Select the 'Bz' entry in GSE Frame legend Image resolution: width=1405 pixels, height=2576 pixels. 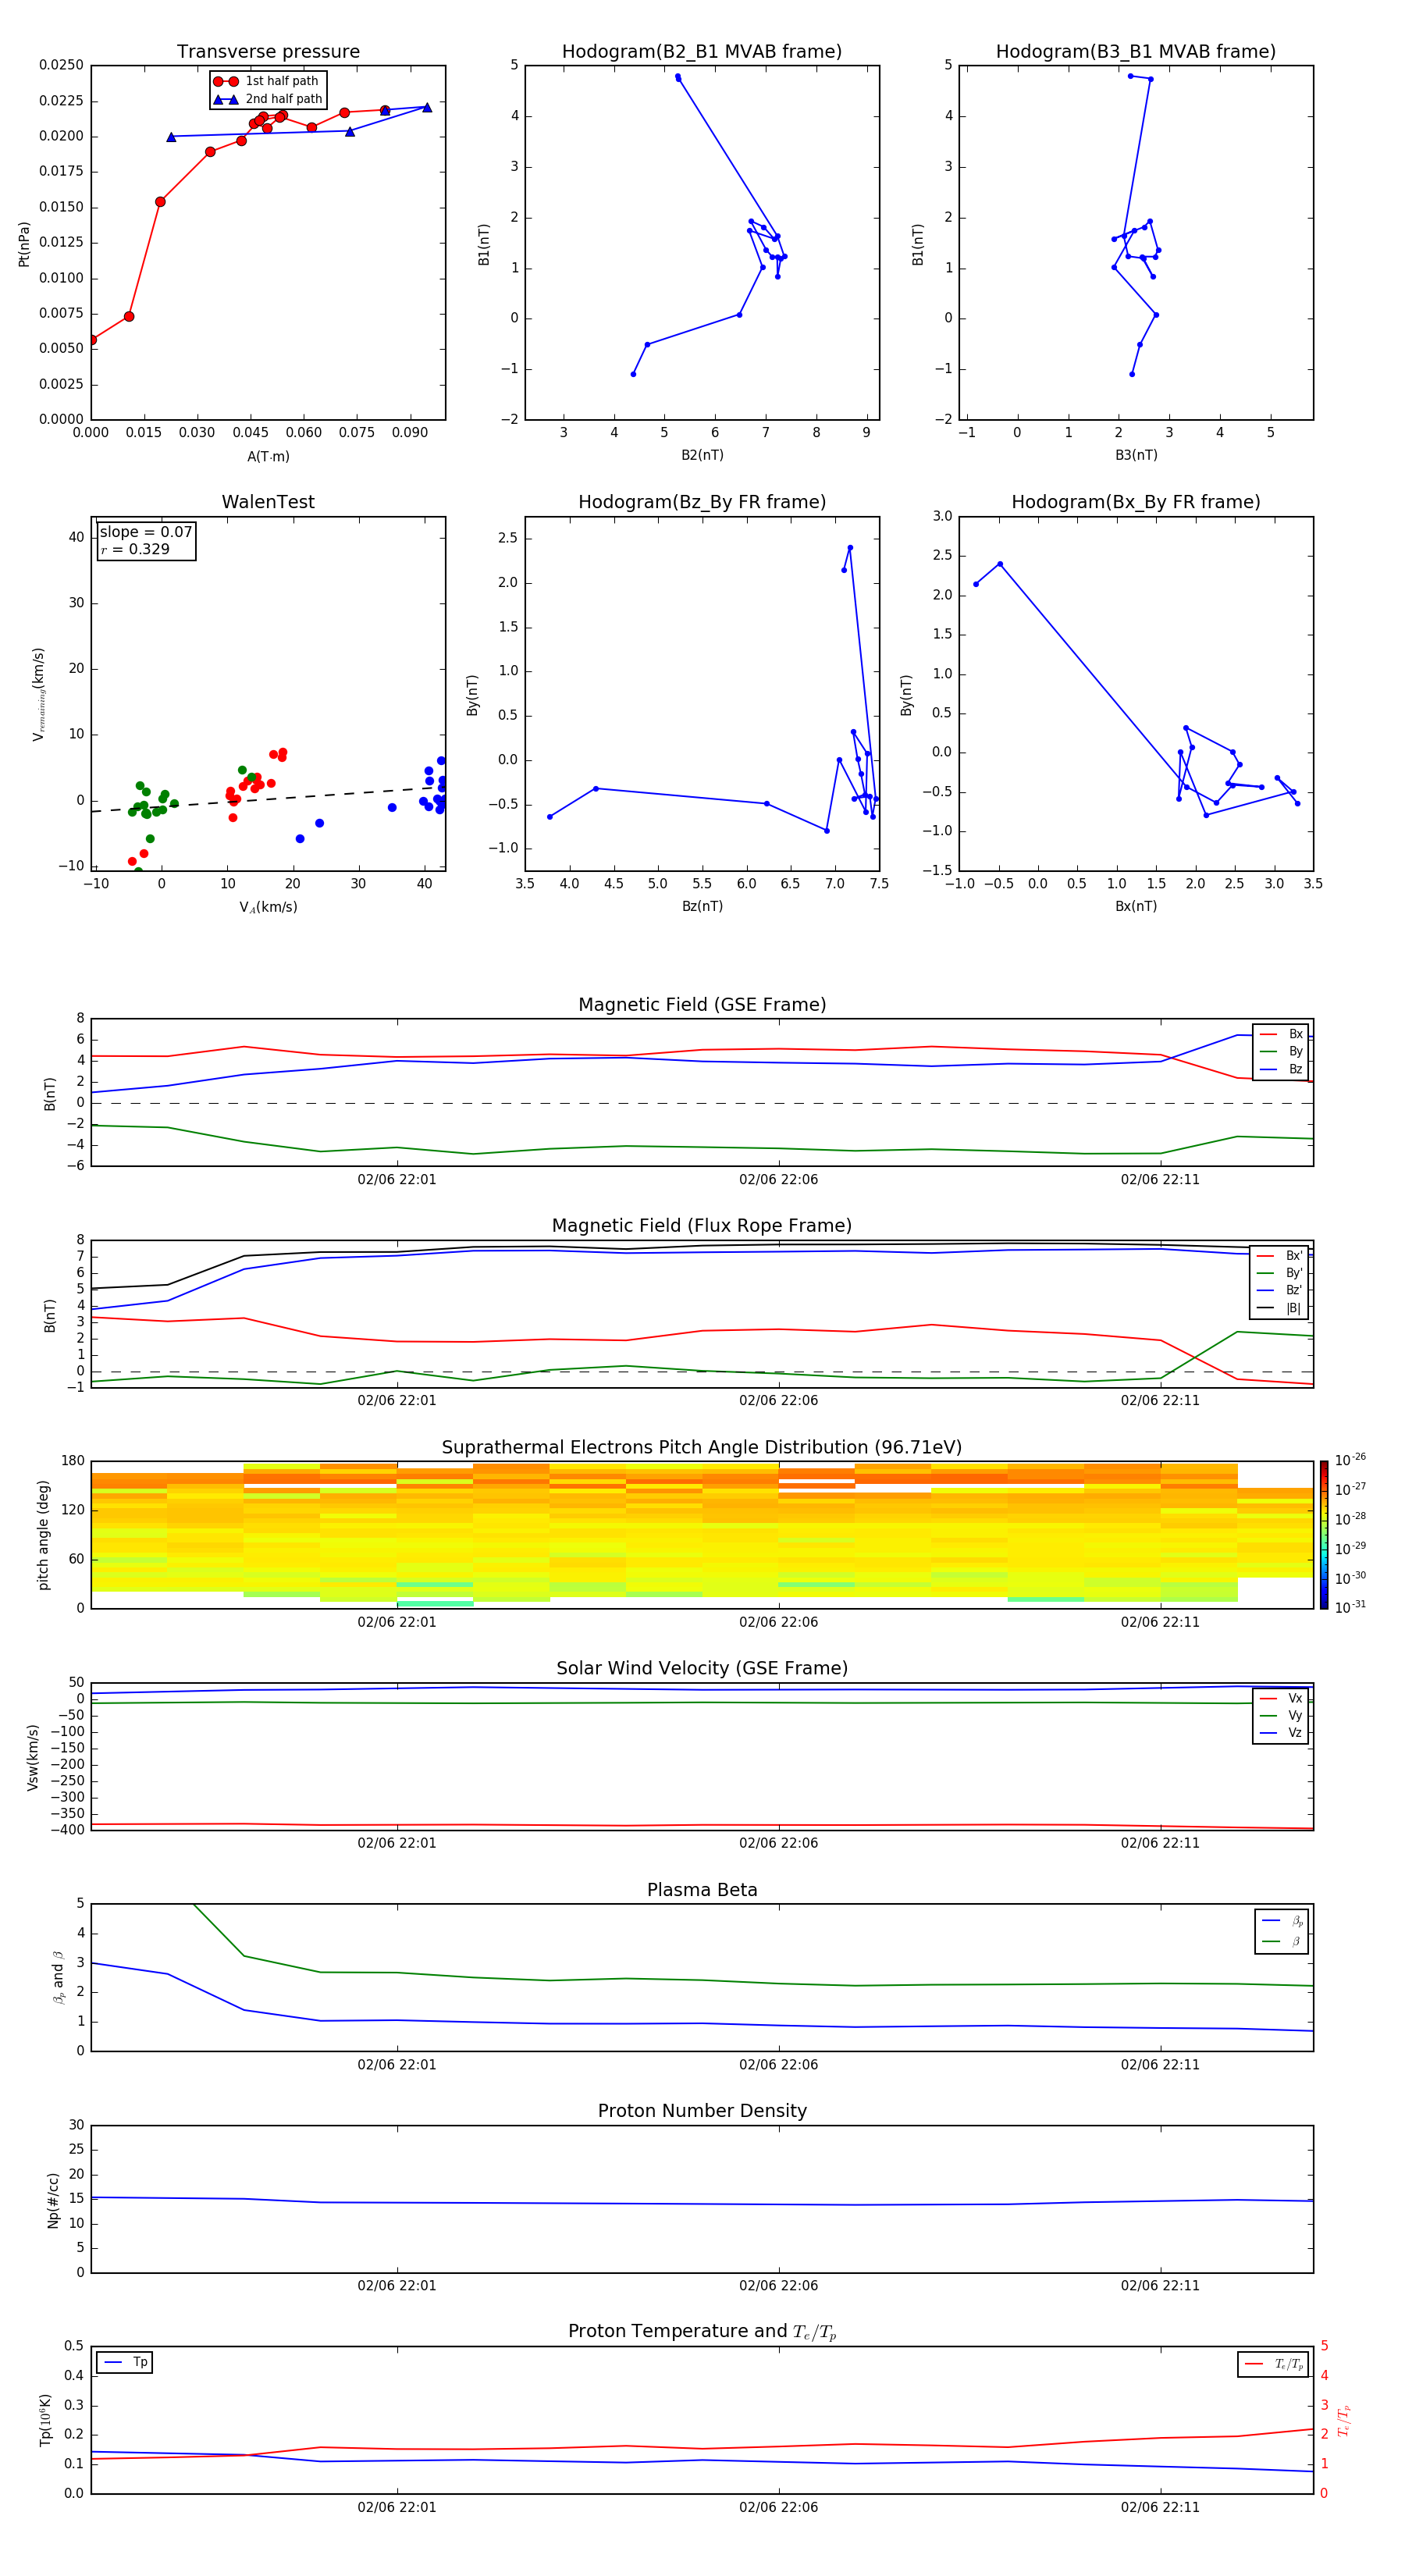(x=1281, y=1069)
